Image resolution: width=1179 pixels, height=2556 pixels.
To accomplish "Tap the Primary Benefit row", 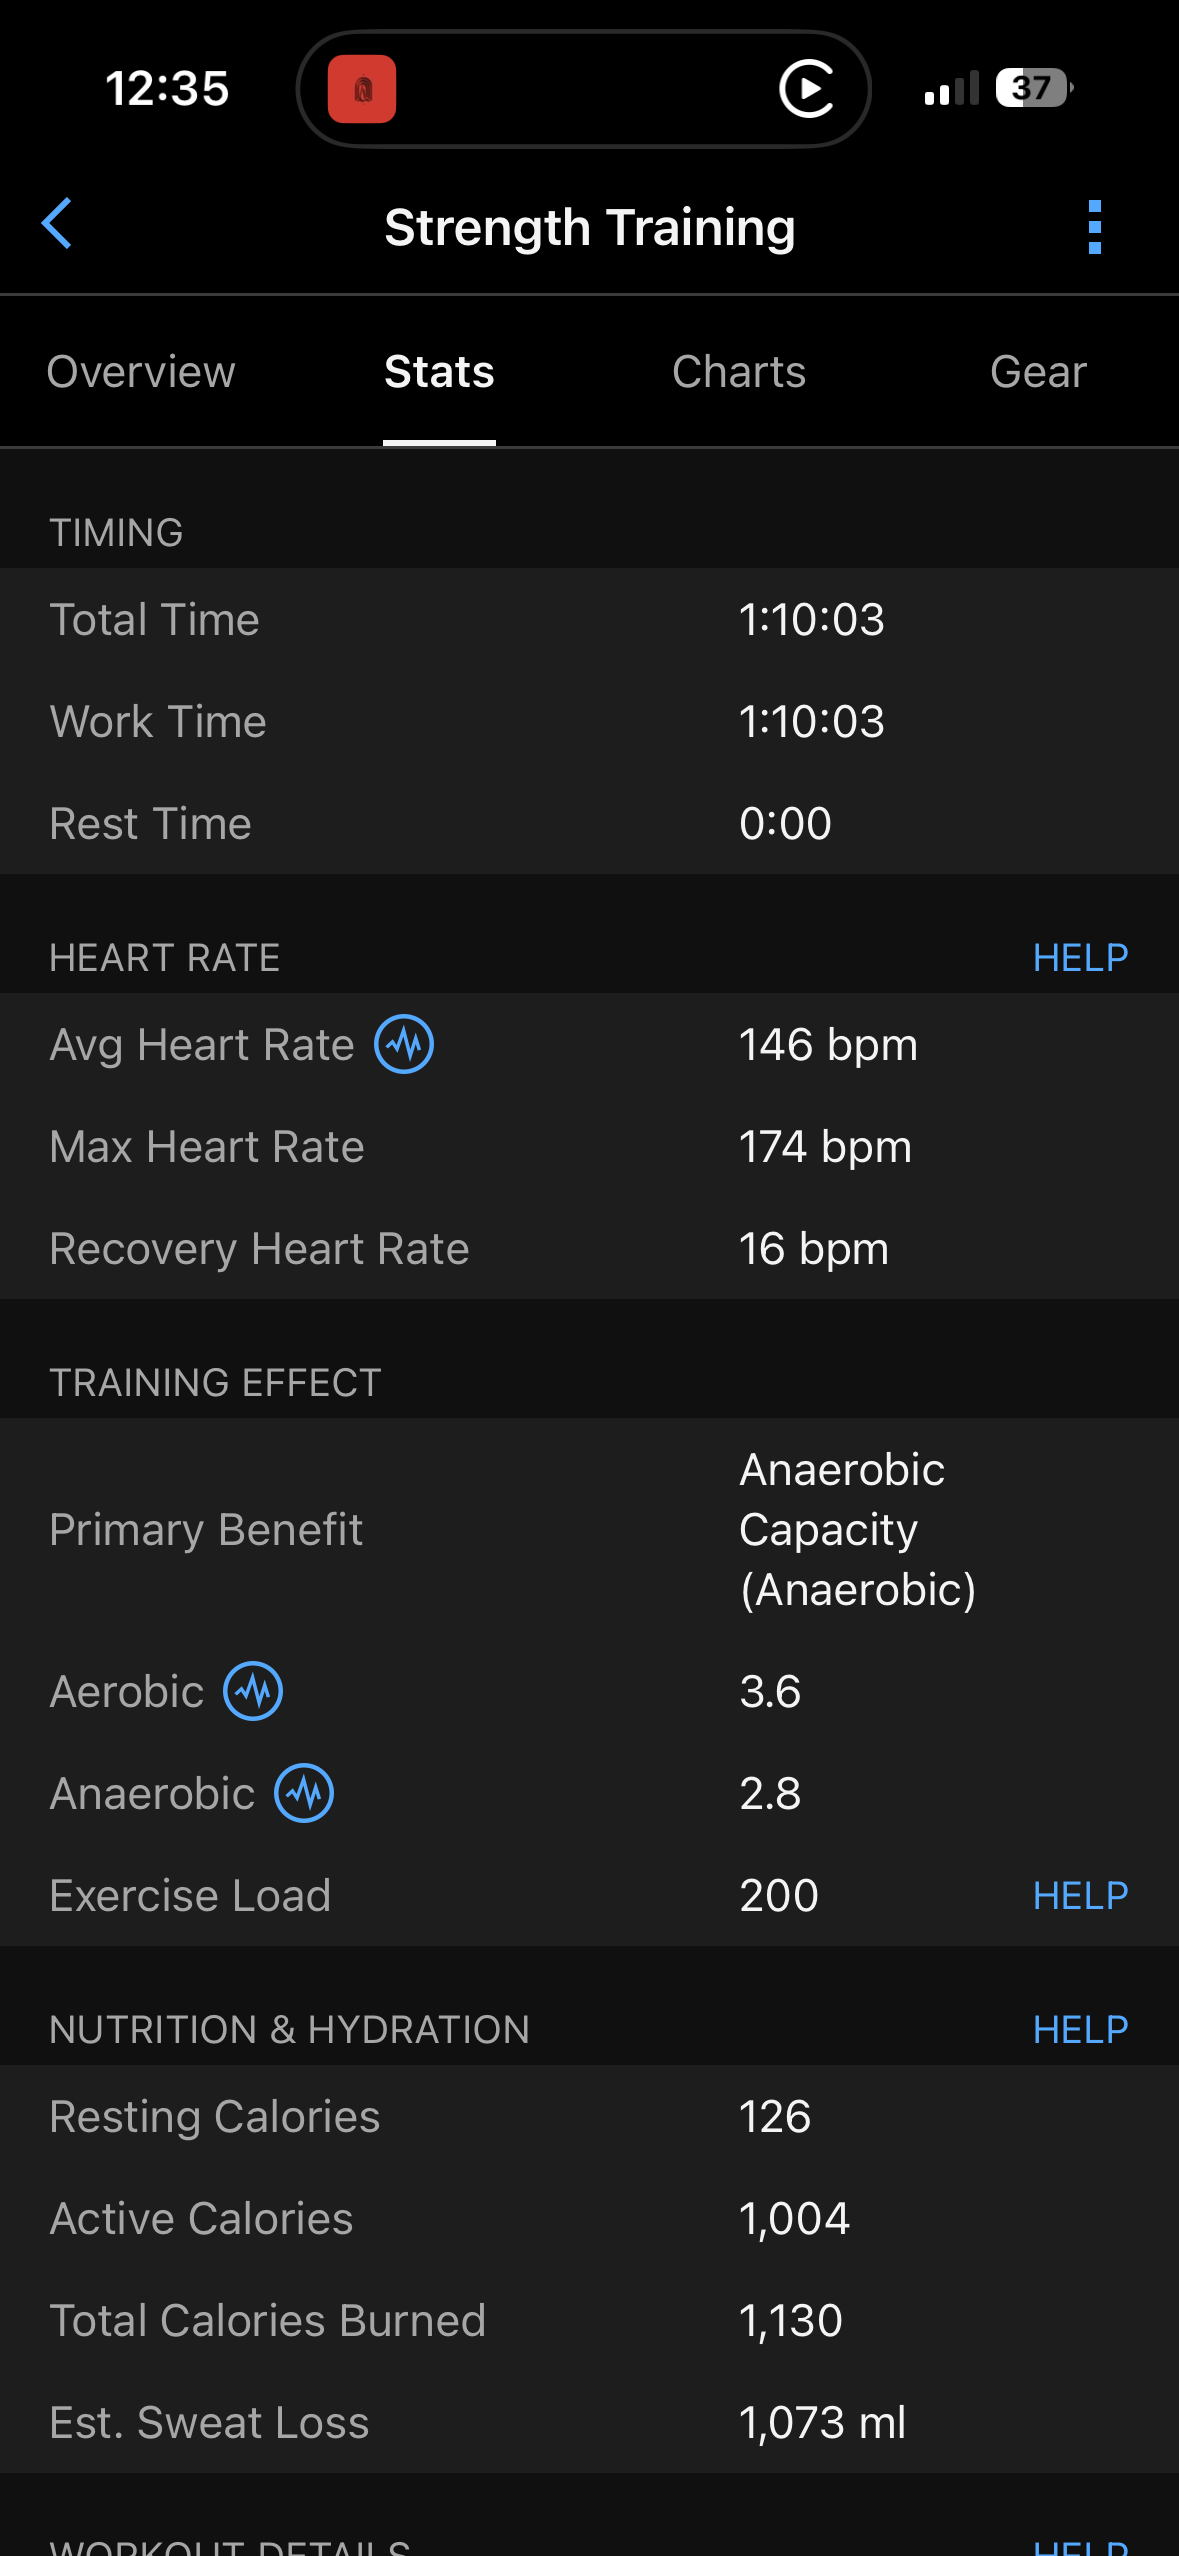I will coord(589,1529).
